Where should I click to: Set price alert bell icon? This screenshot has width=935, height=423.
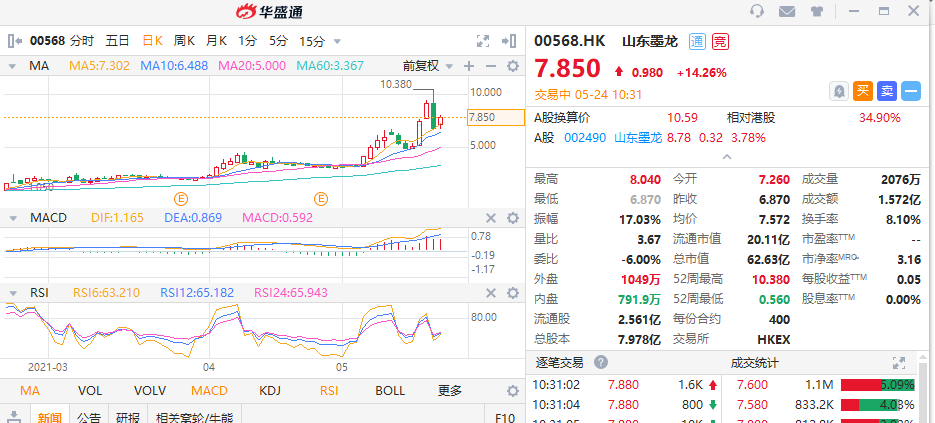(x=839, y=91)
